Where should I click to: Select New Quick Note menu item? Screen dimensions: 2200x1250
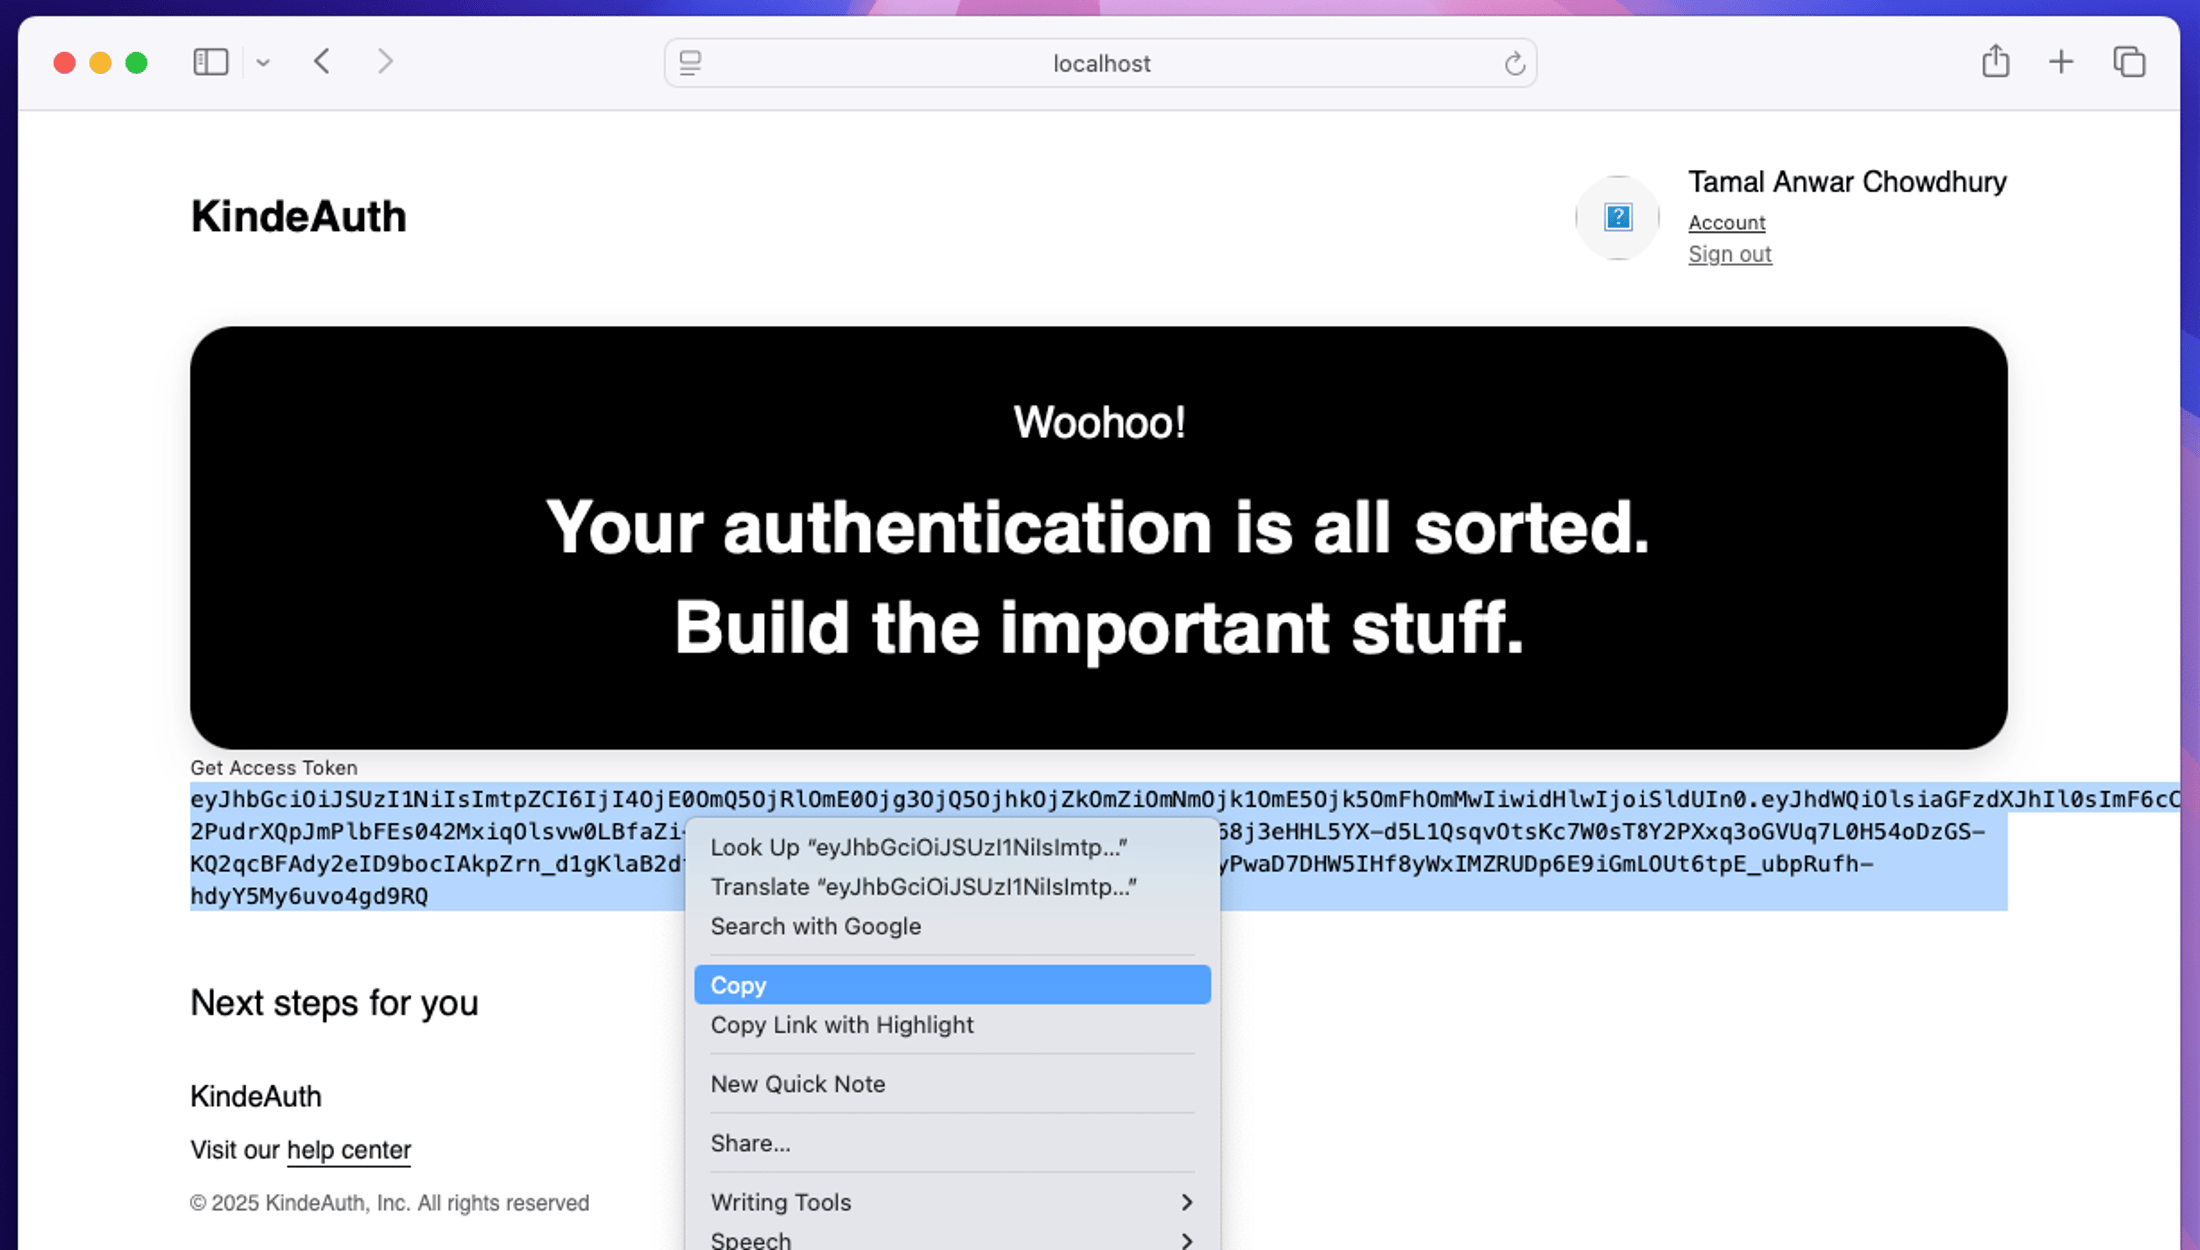pos(797,1084)
